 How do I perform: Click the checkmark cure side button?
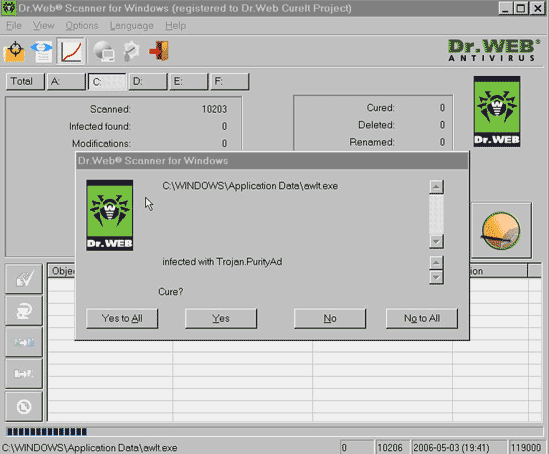24,279
